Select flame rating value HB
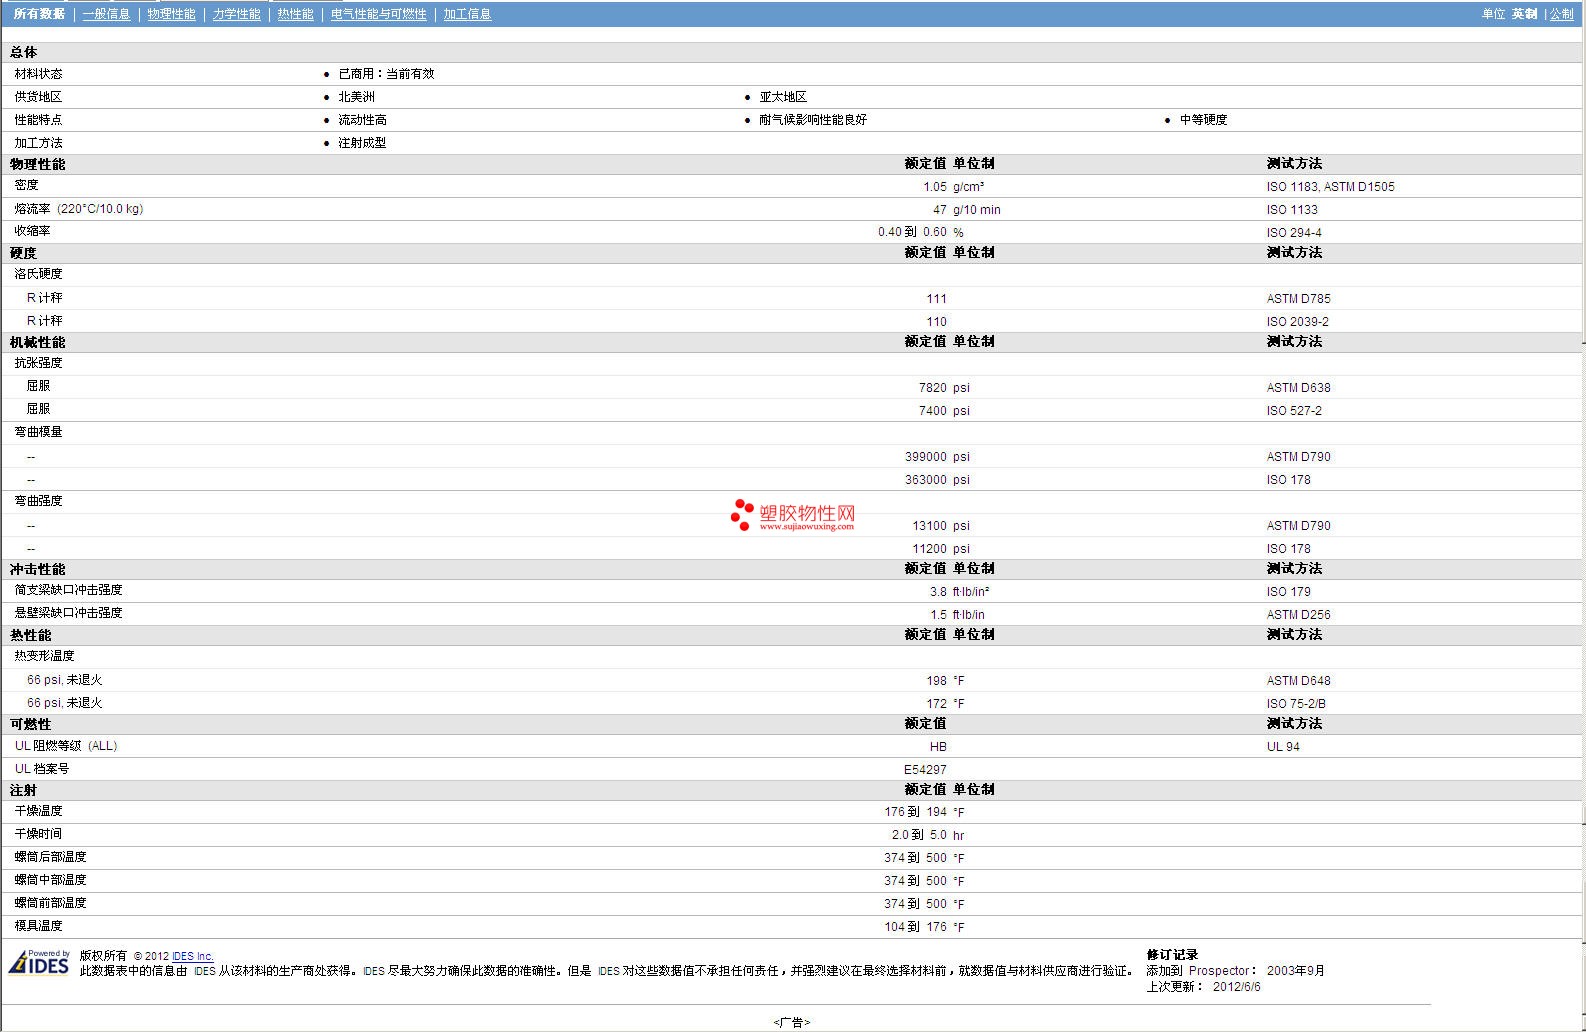Viewport: 1586px width, 1032px height. click(938, 747)
